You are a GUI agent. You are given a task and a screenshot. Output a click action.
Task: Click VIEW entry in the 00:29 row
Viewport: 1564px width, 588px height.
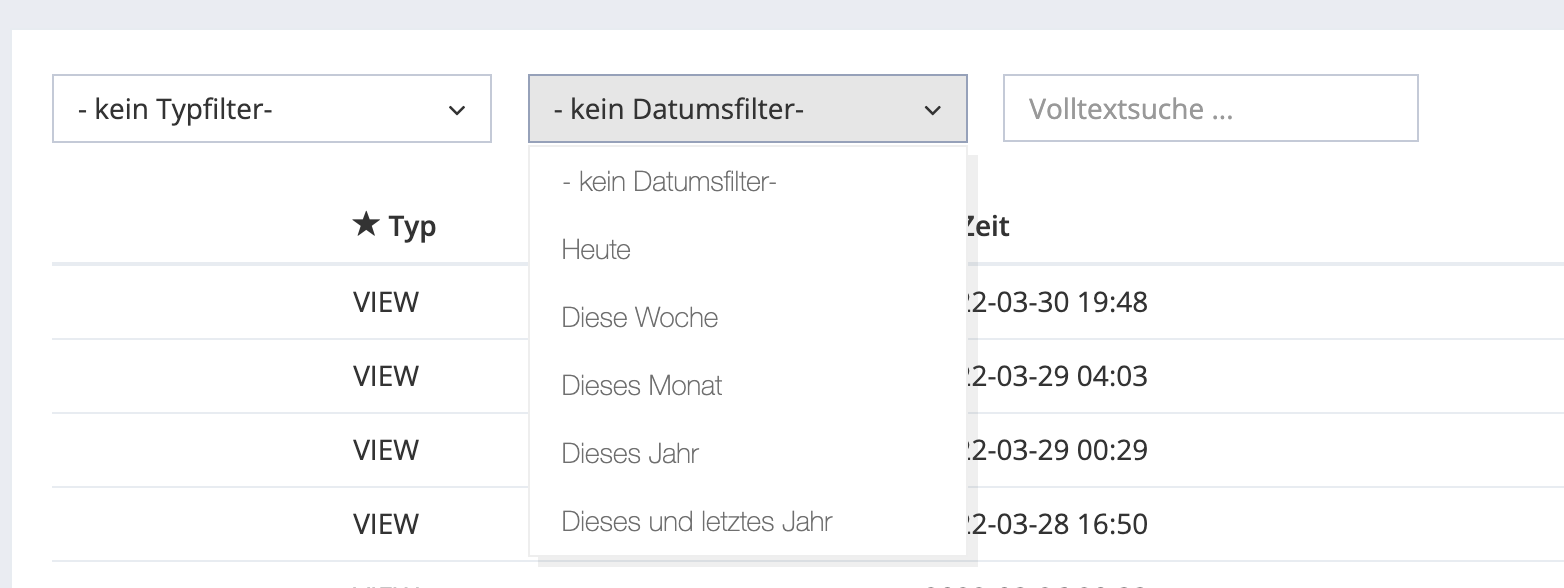386,450
